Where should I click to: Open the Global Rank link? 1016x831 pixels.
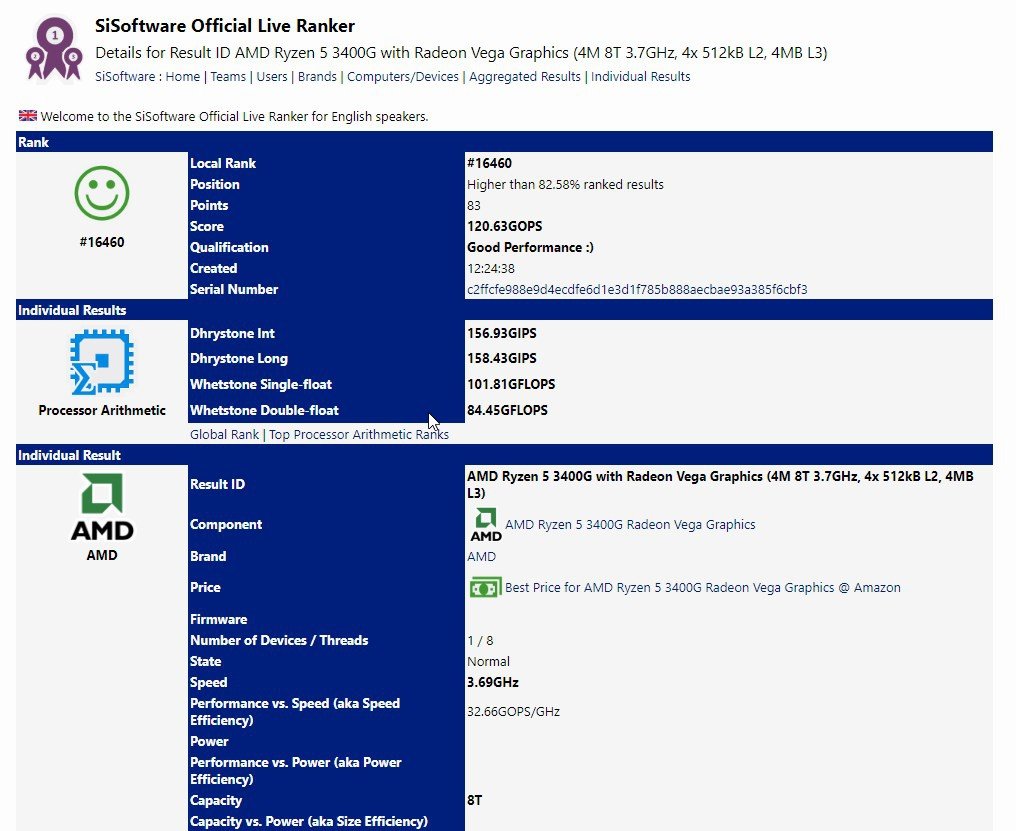pyautogui.click(x=224, y=434)
